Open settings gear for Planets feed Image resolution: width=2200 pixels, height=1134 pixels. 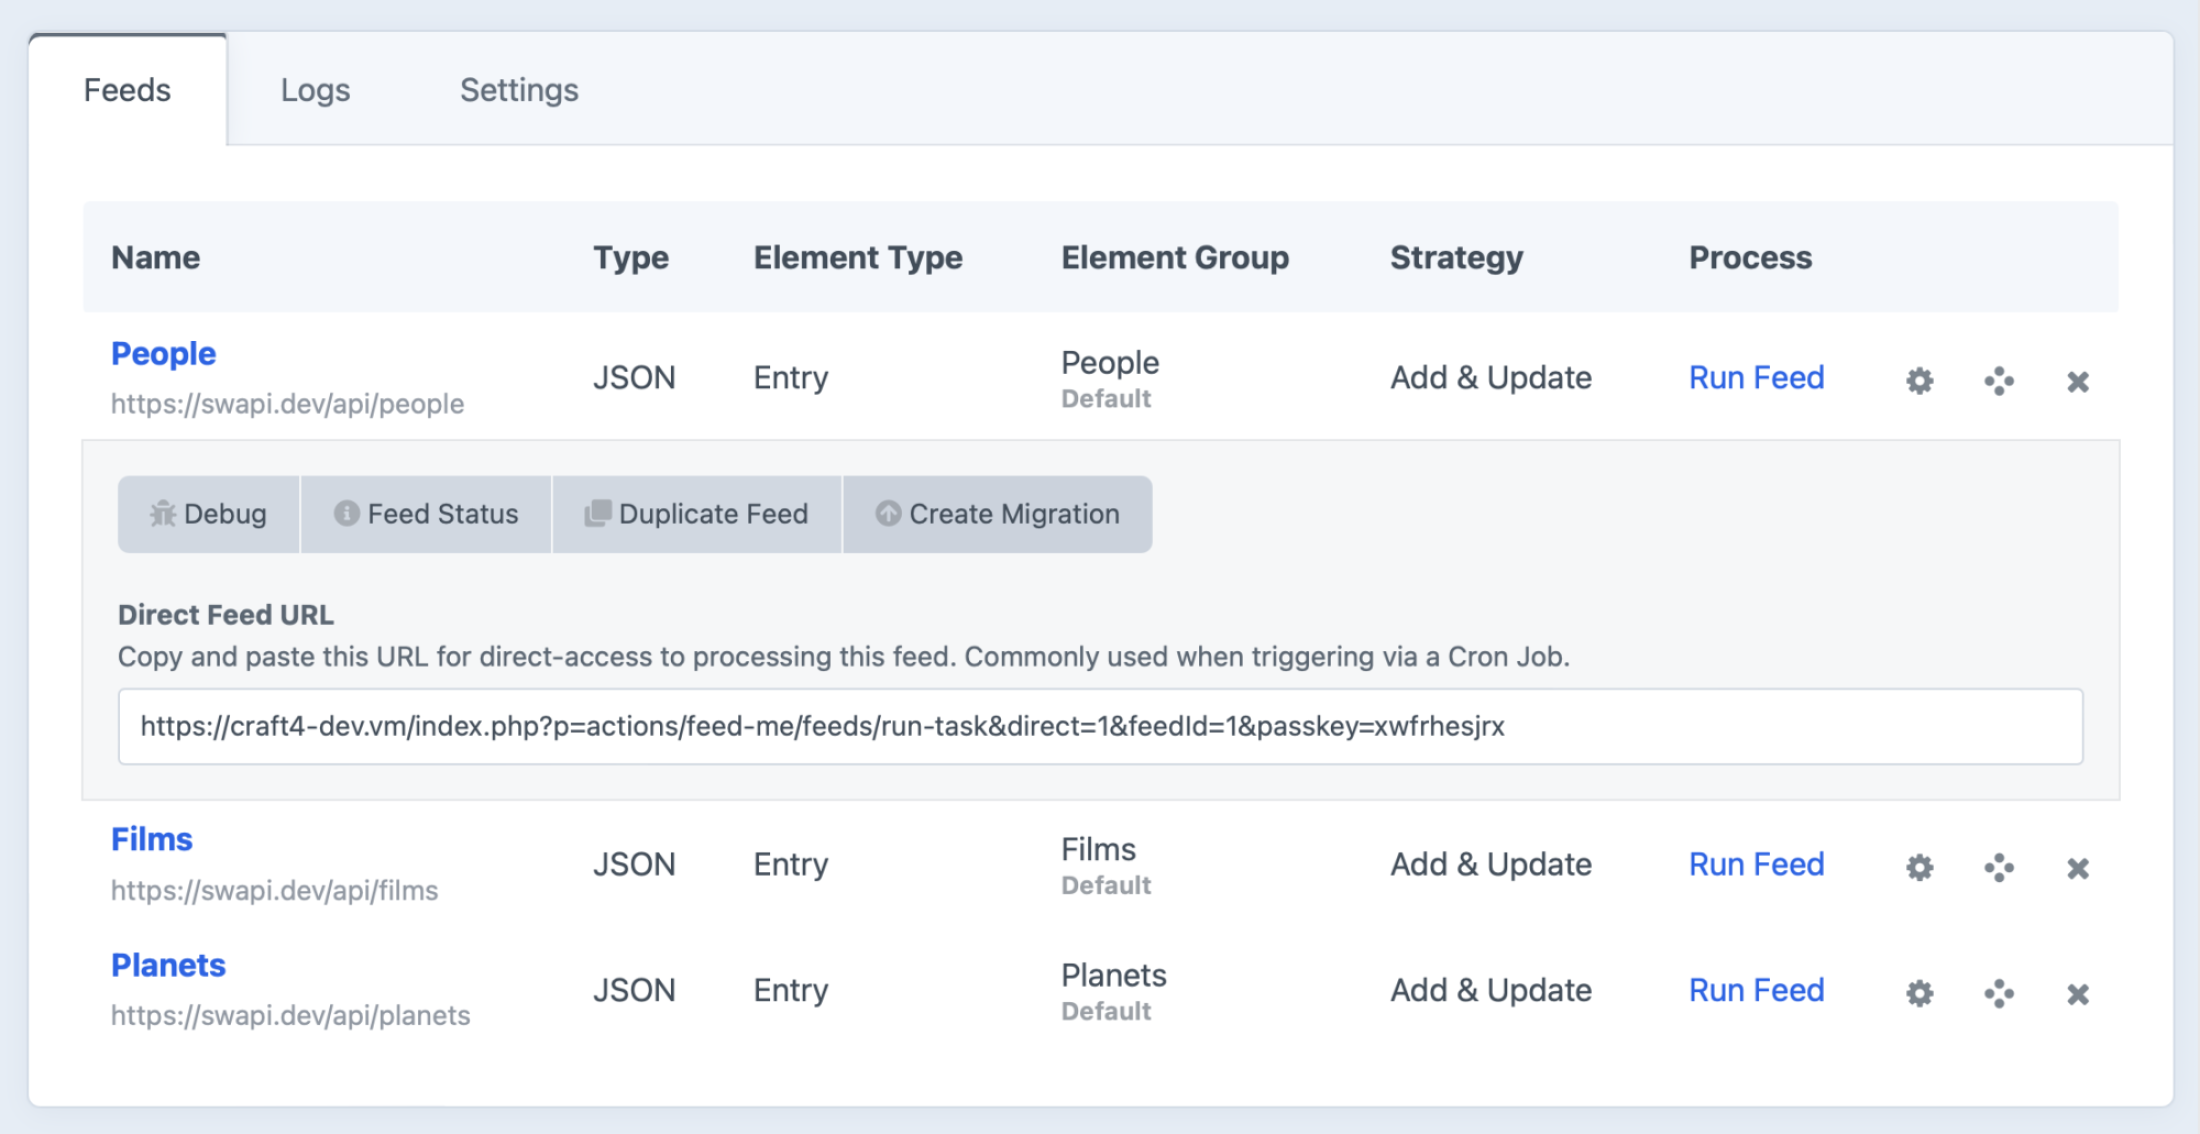click(1919, 993)
